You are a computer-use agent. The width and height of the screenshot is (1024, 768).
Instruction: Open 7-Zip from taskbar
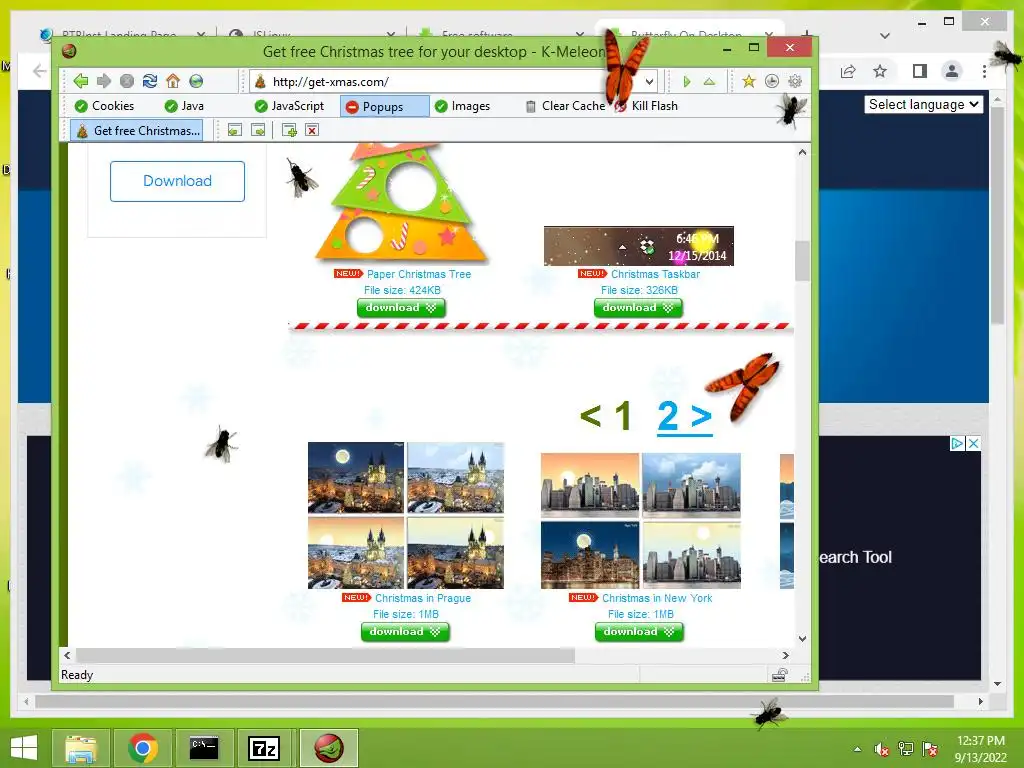[x=266, y=748]
